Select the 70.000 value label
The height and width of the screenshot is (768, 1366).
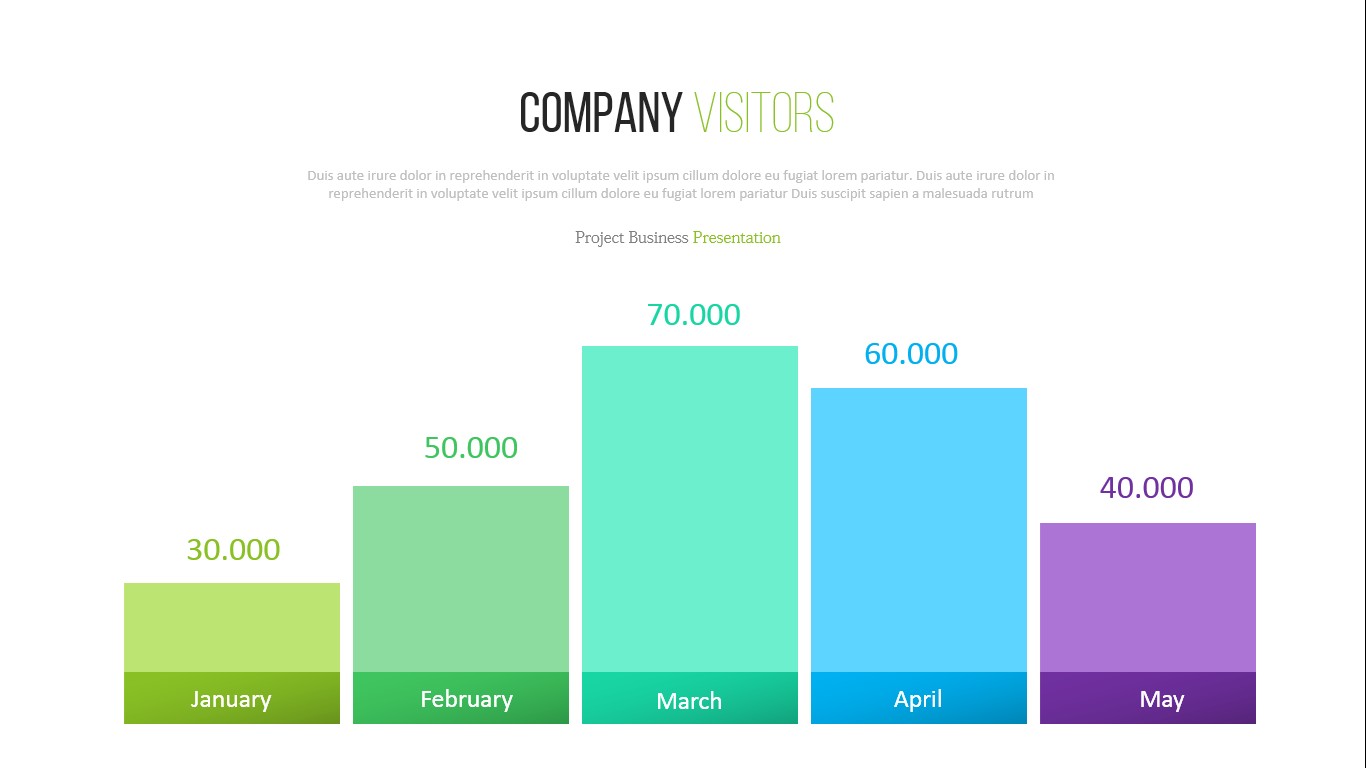point(693,315)
